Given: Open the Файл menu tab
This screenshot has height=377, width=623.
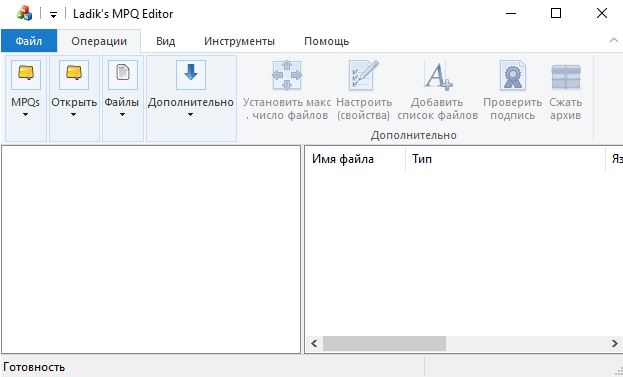Looking at the screenshot, I should click(x=29, y=41).
